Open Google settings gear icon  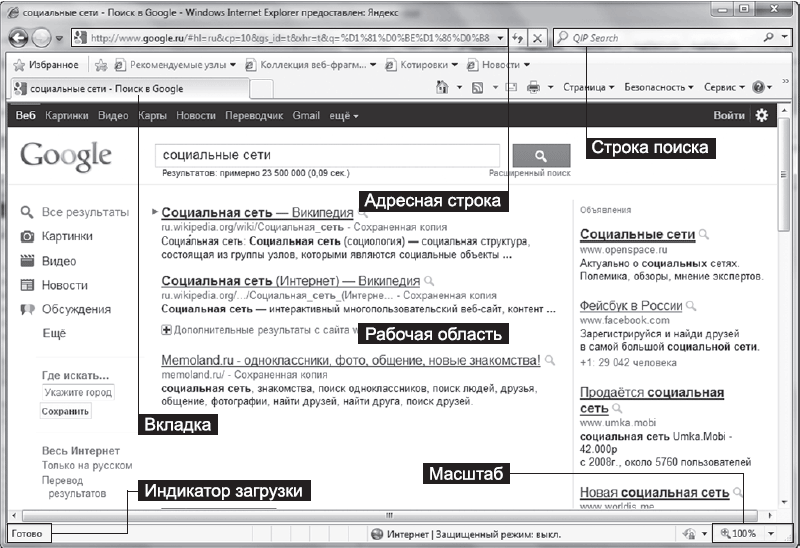[762, 116]
